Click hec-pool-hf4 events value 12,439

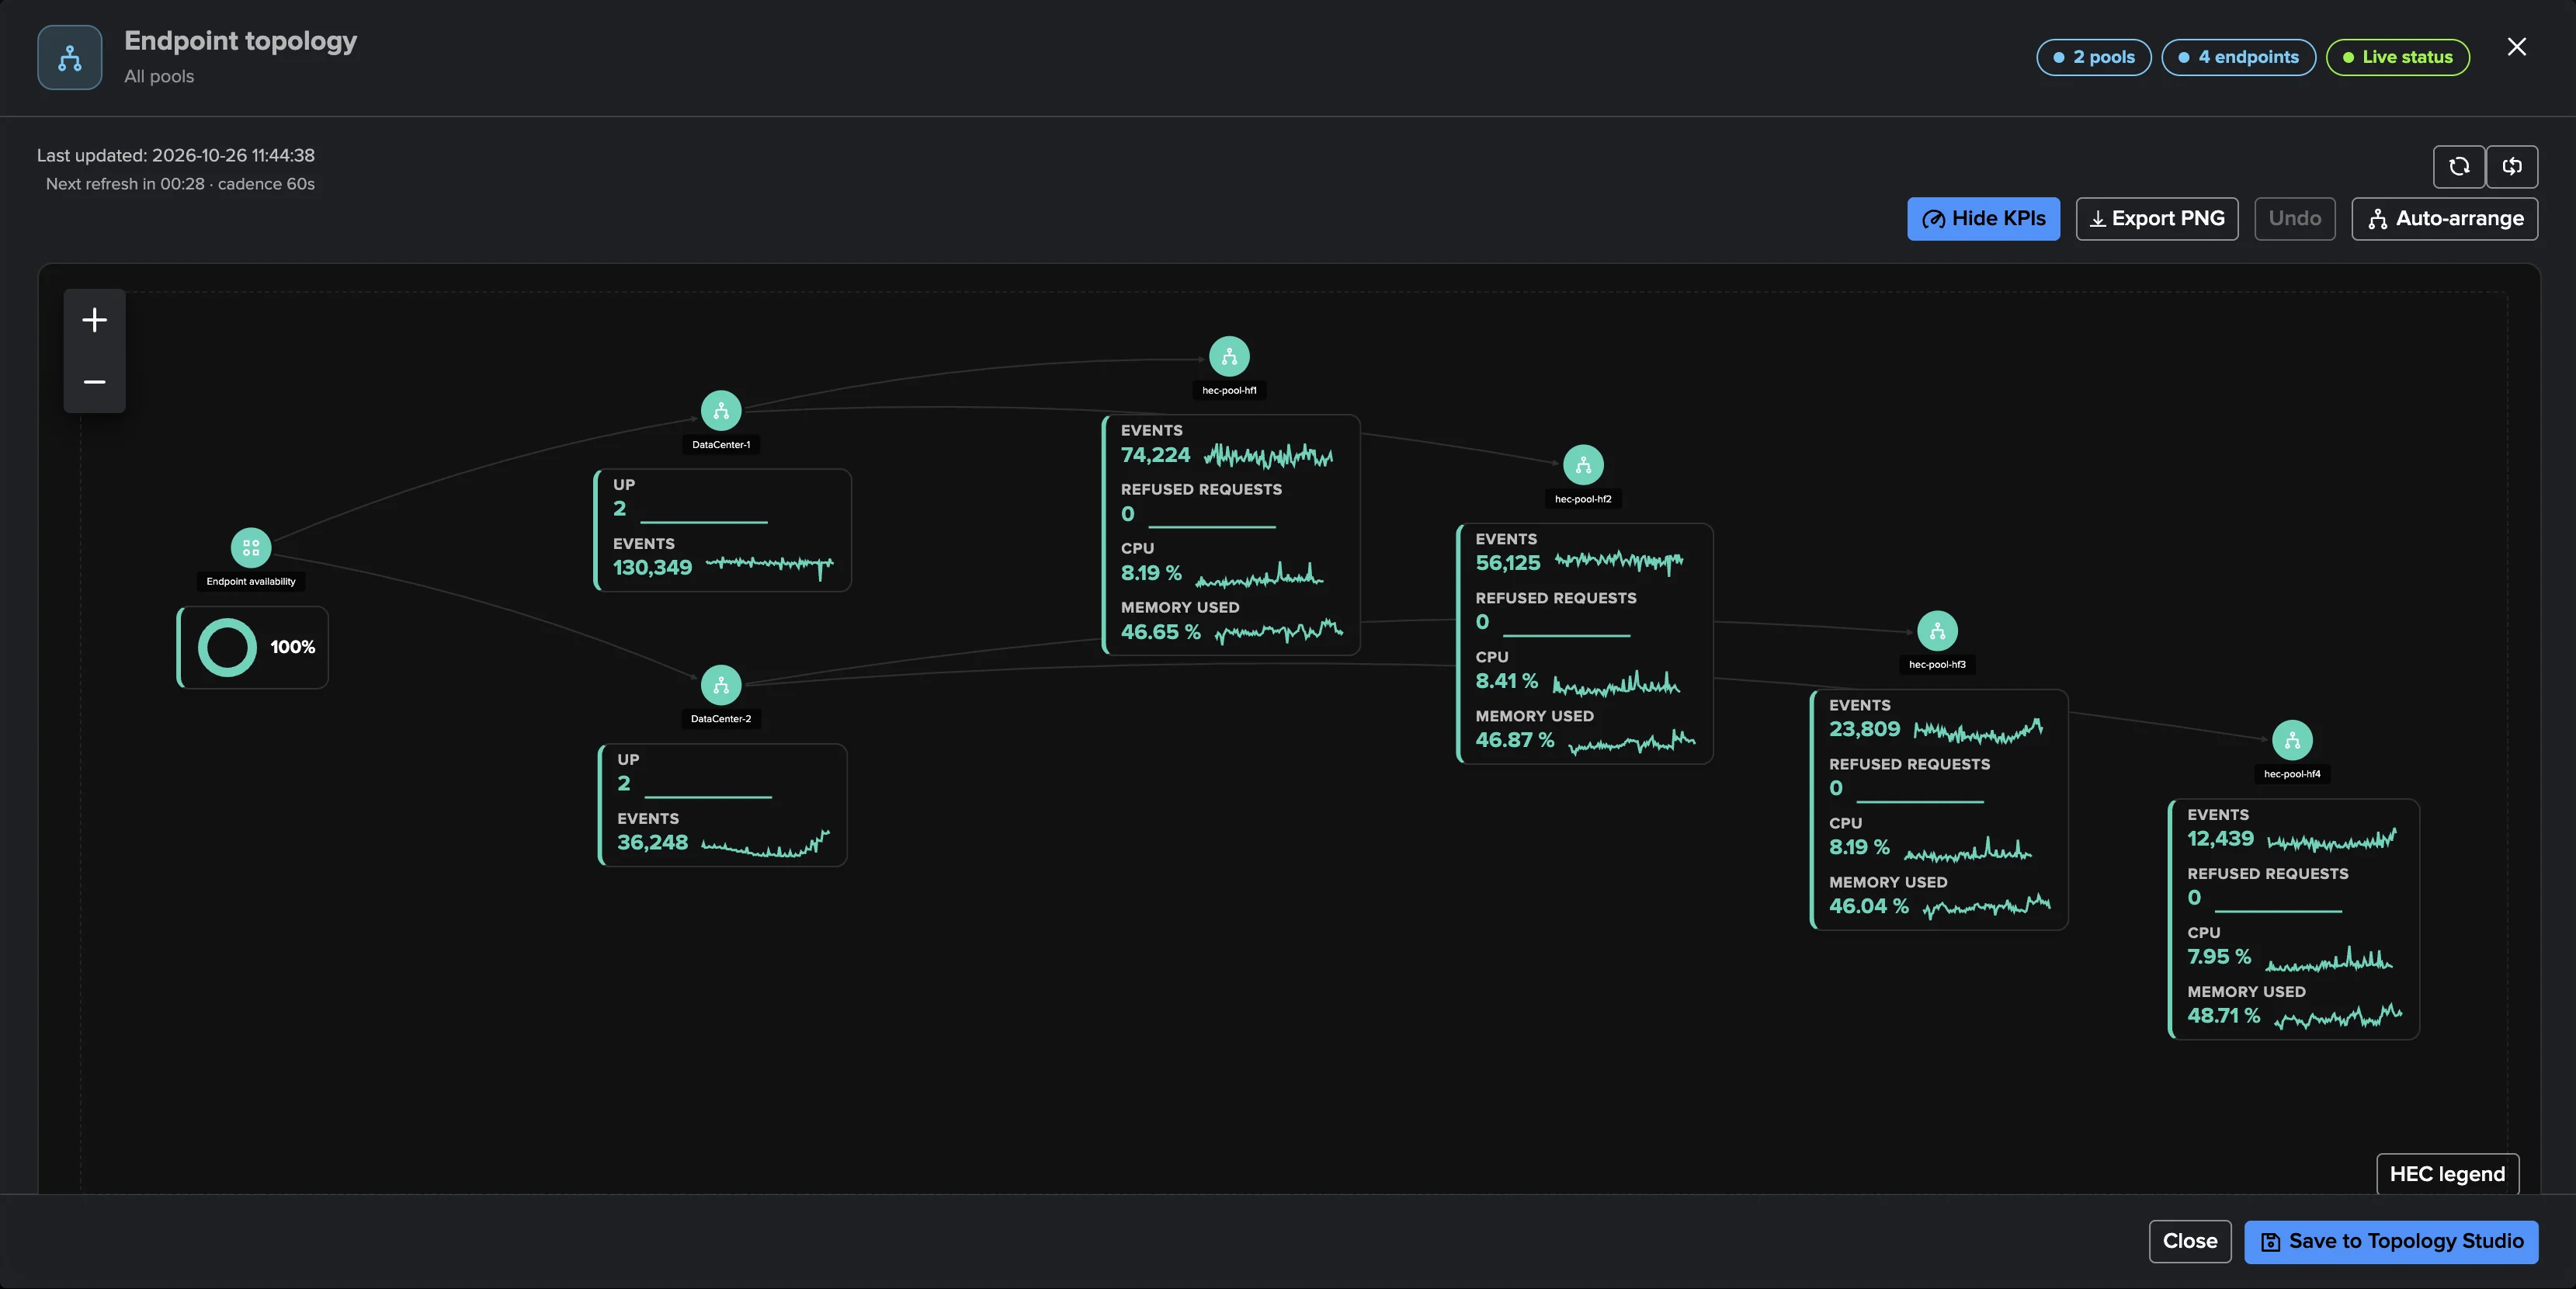tap(2220, 839)
